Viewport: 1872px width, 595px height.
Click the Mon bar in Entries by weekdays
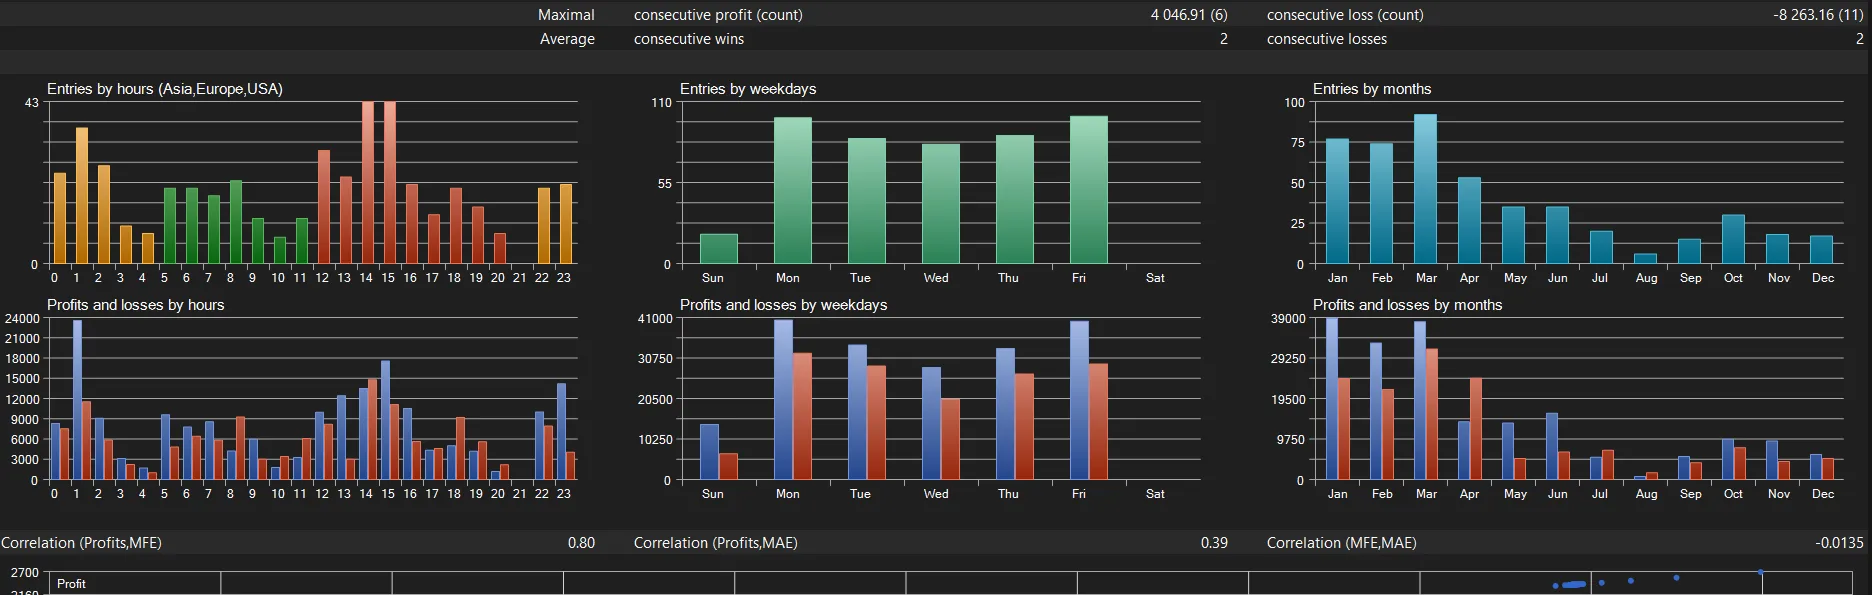793,191
